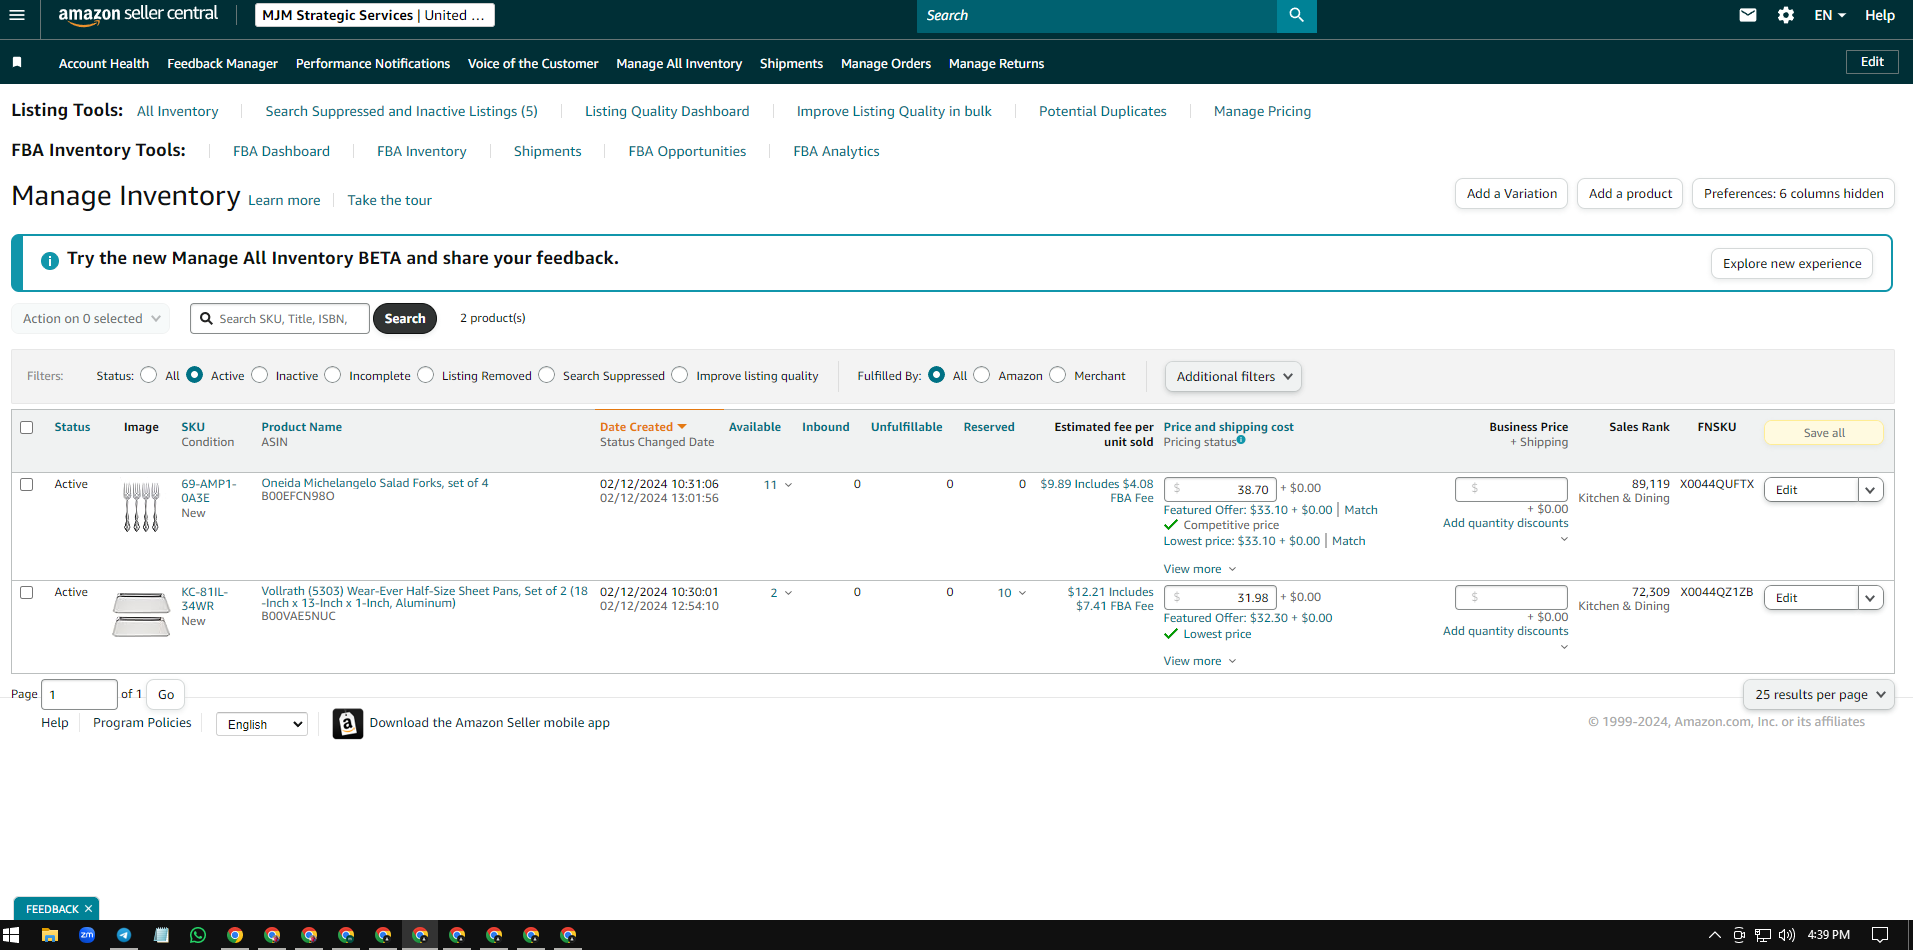Viewport: 1913px width, 950px height.
Task: Open the notifications center icon
Action: point(1880,935)
